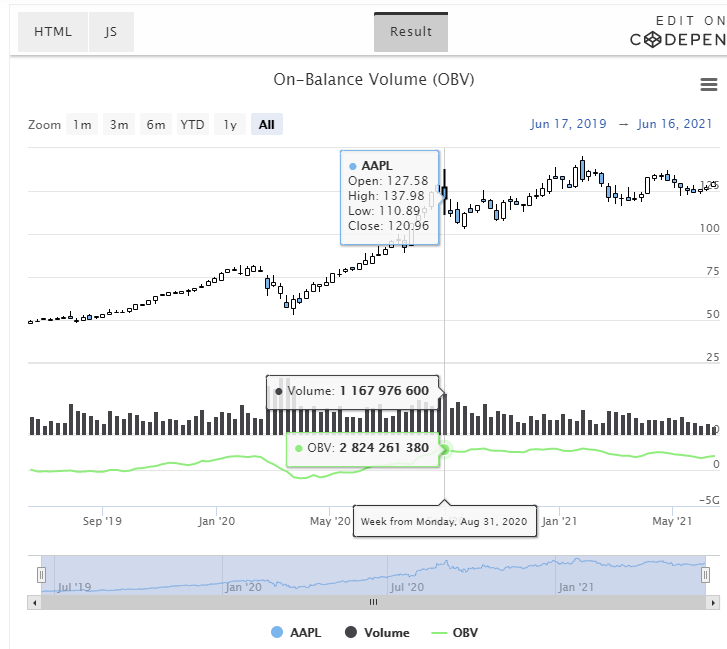Click 'Week from Monday, Aug 31, 2020' label

(x=444, y=522)
